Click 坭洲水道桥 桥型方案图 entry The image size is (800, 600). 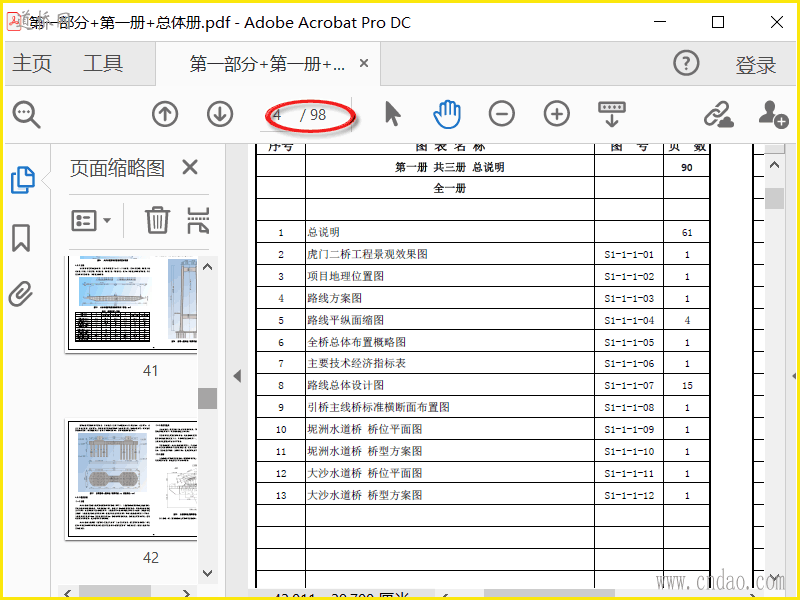coord(365,451)
